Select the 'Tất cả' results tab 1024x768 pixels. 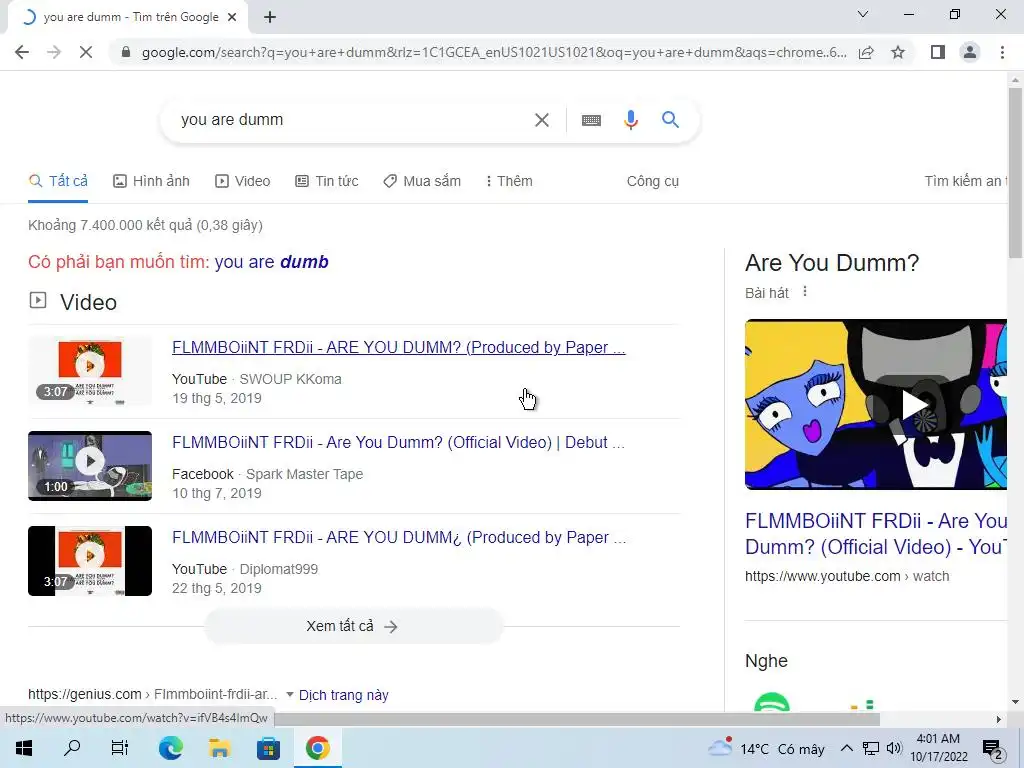point(58,181)
